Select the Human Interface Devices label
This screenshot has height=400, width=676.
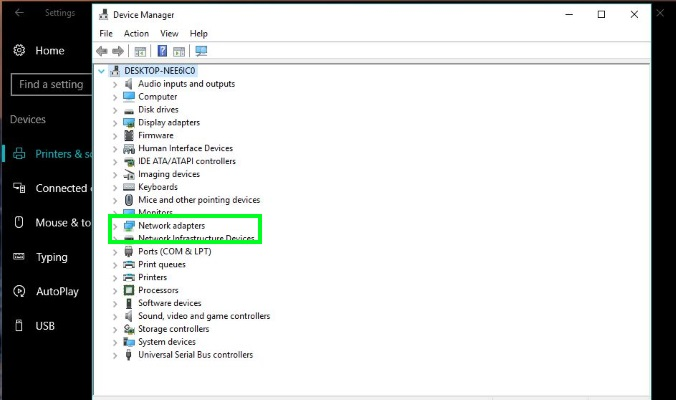185,148
